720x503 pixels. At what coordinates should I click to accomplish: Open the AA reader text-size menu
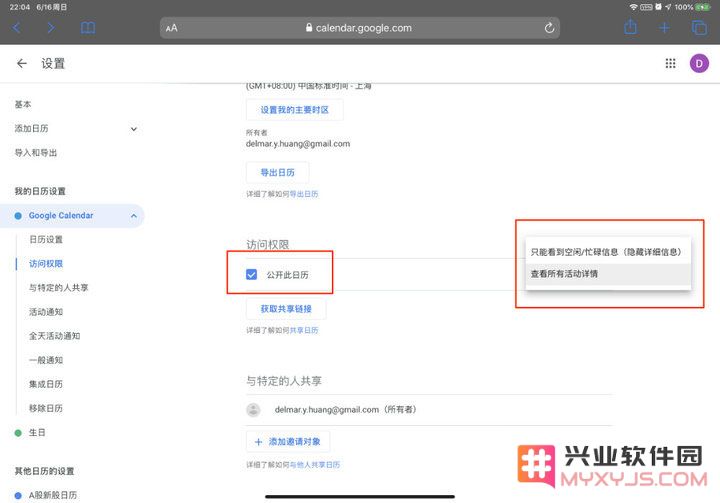coord(172,28)
